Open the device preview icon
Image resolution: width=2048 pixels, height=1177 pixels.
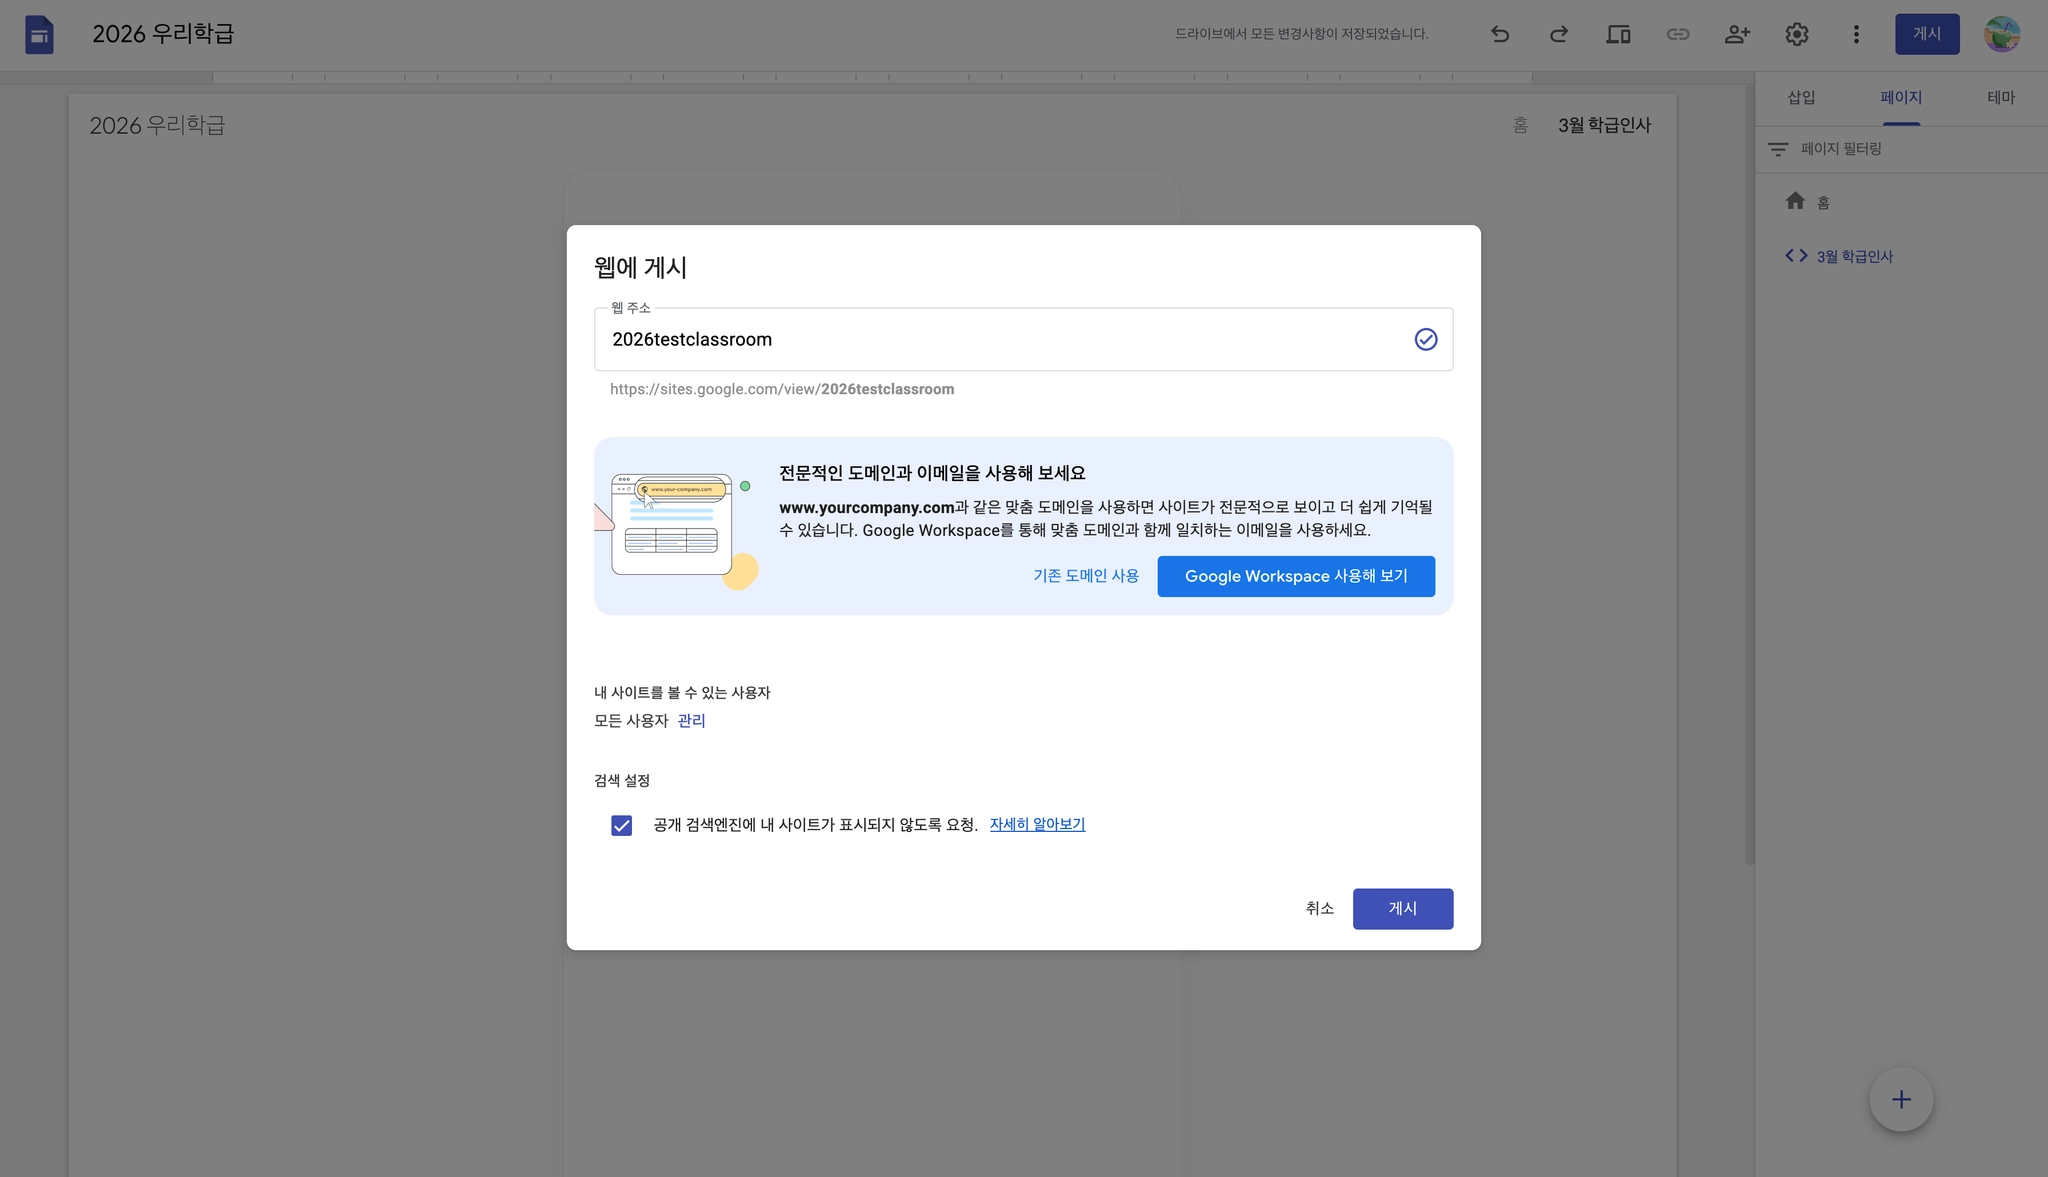point(1618,34)
